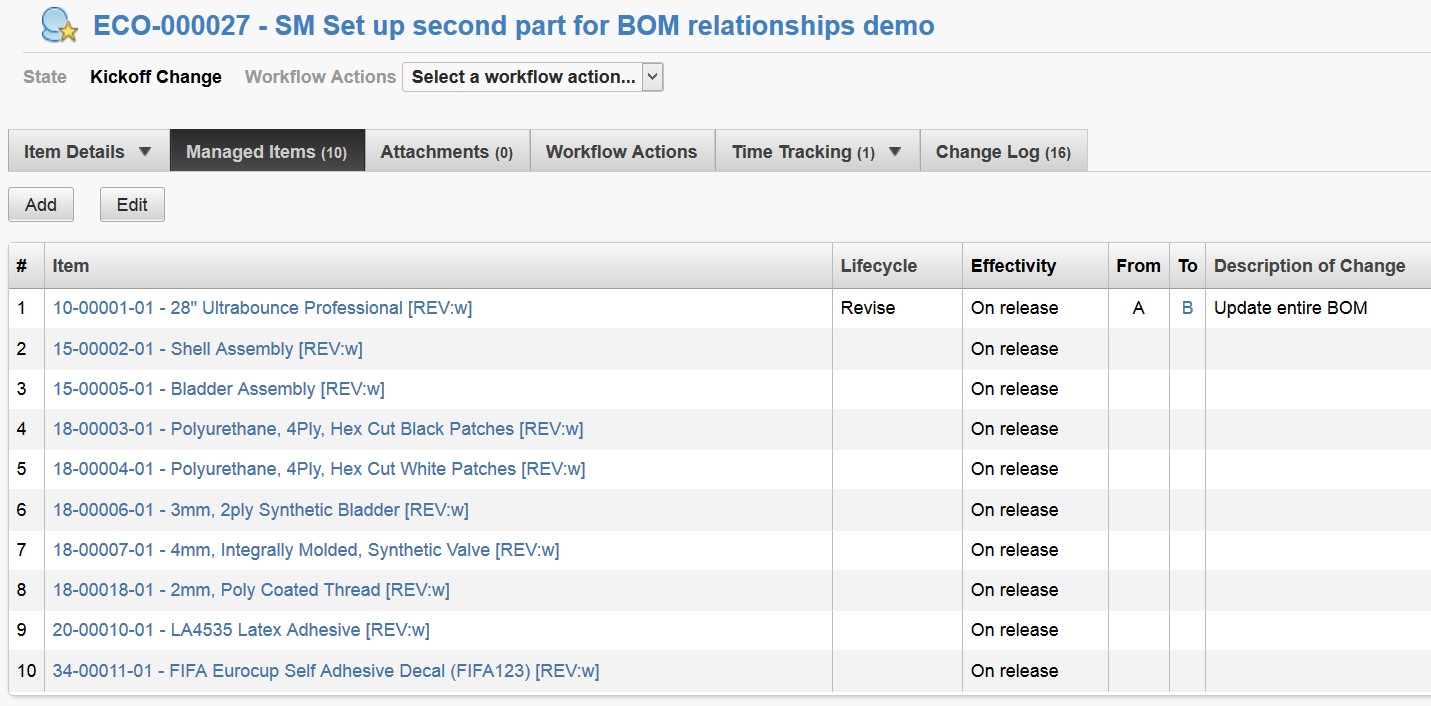Open the FIFA Eurocup Self Adhesive Decal link
Viewport: 1431px width, 706px height.
pyautogui.click(x=326, y=670)
